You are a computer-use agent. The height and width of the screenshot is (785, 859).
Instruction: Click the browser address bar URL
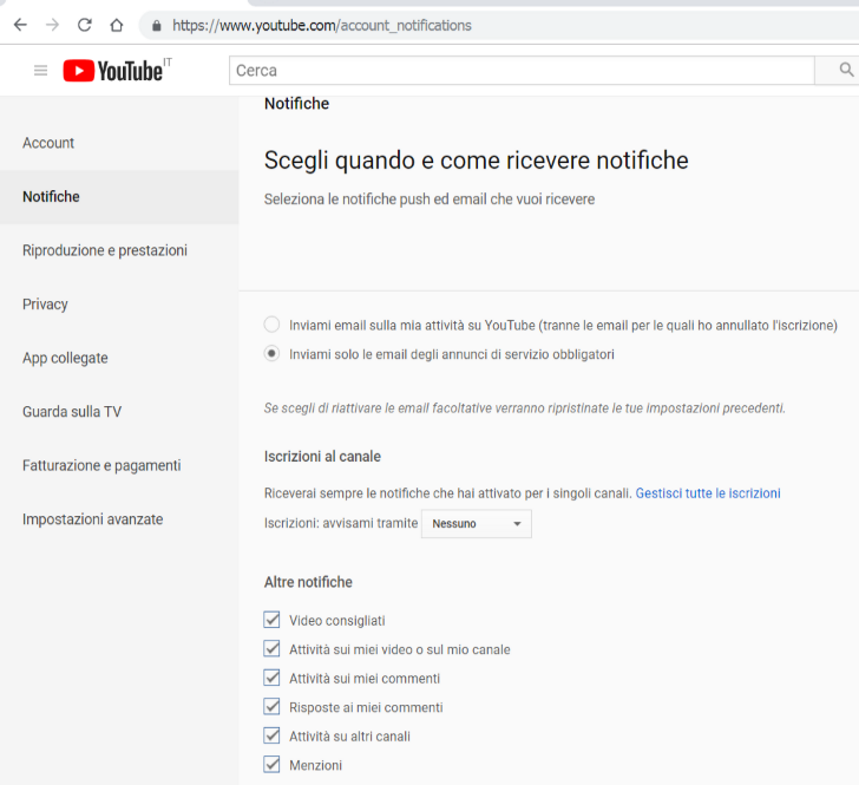(x=322, y=26)
